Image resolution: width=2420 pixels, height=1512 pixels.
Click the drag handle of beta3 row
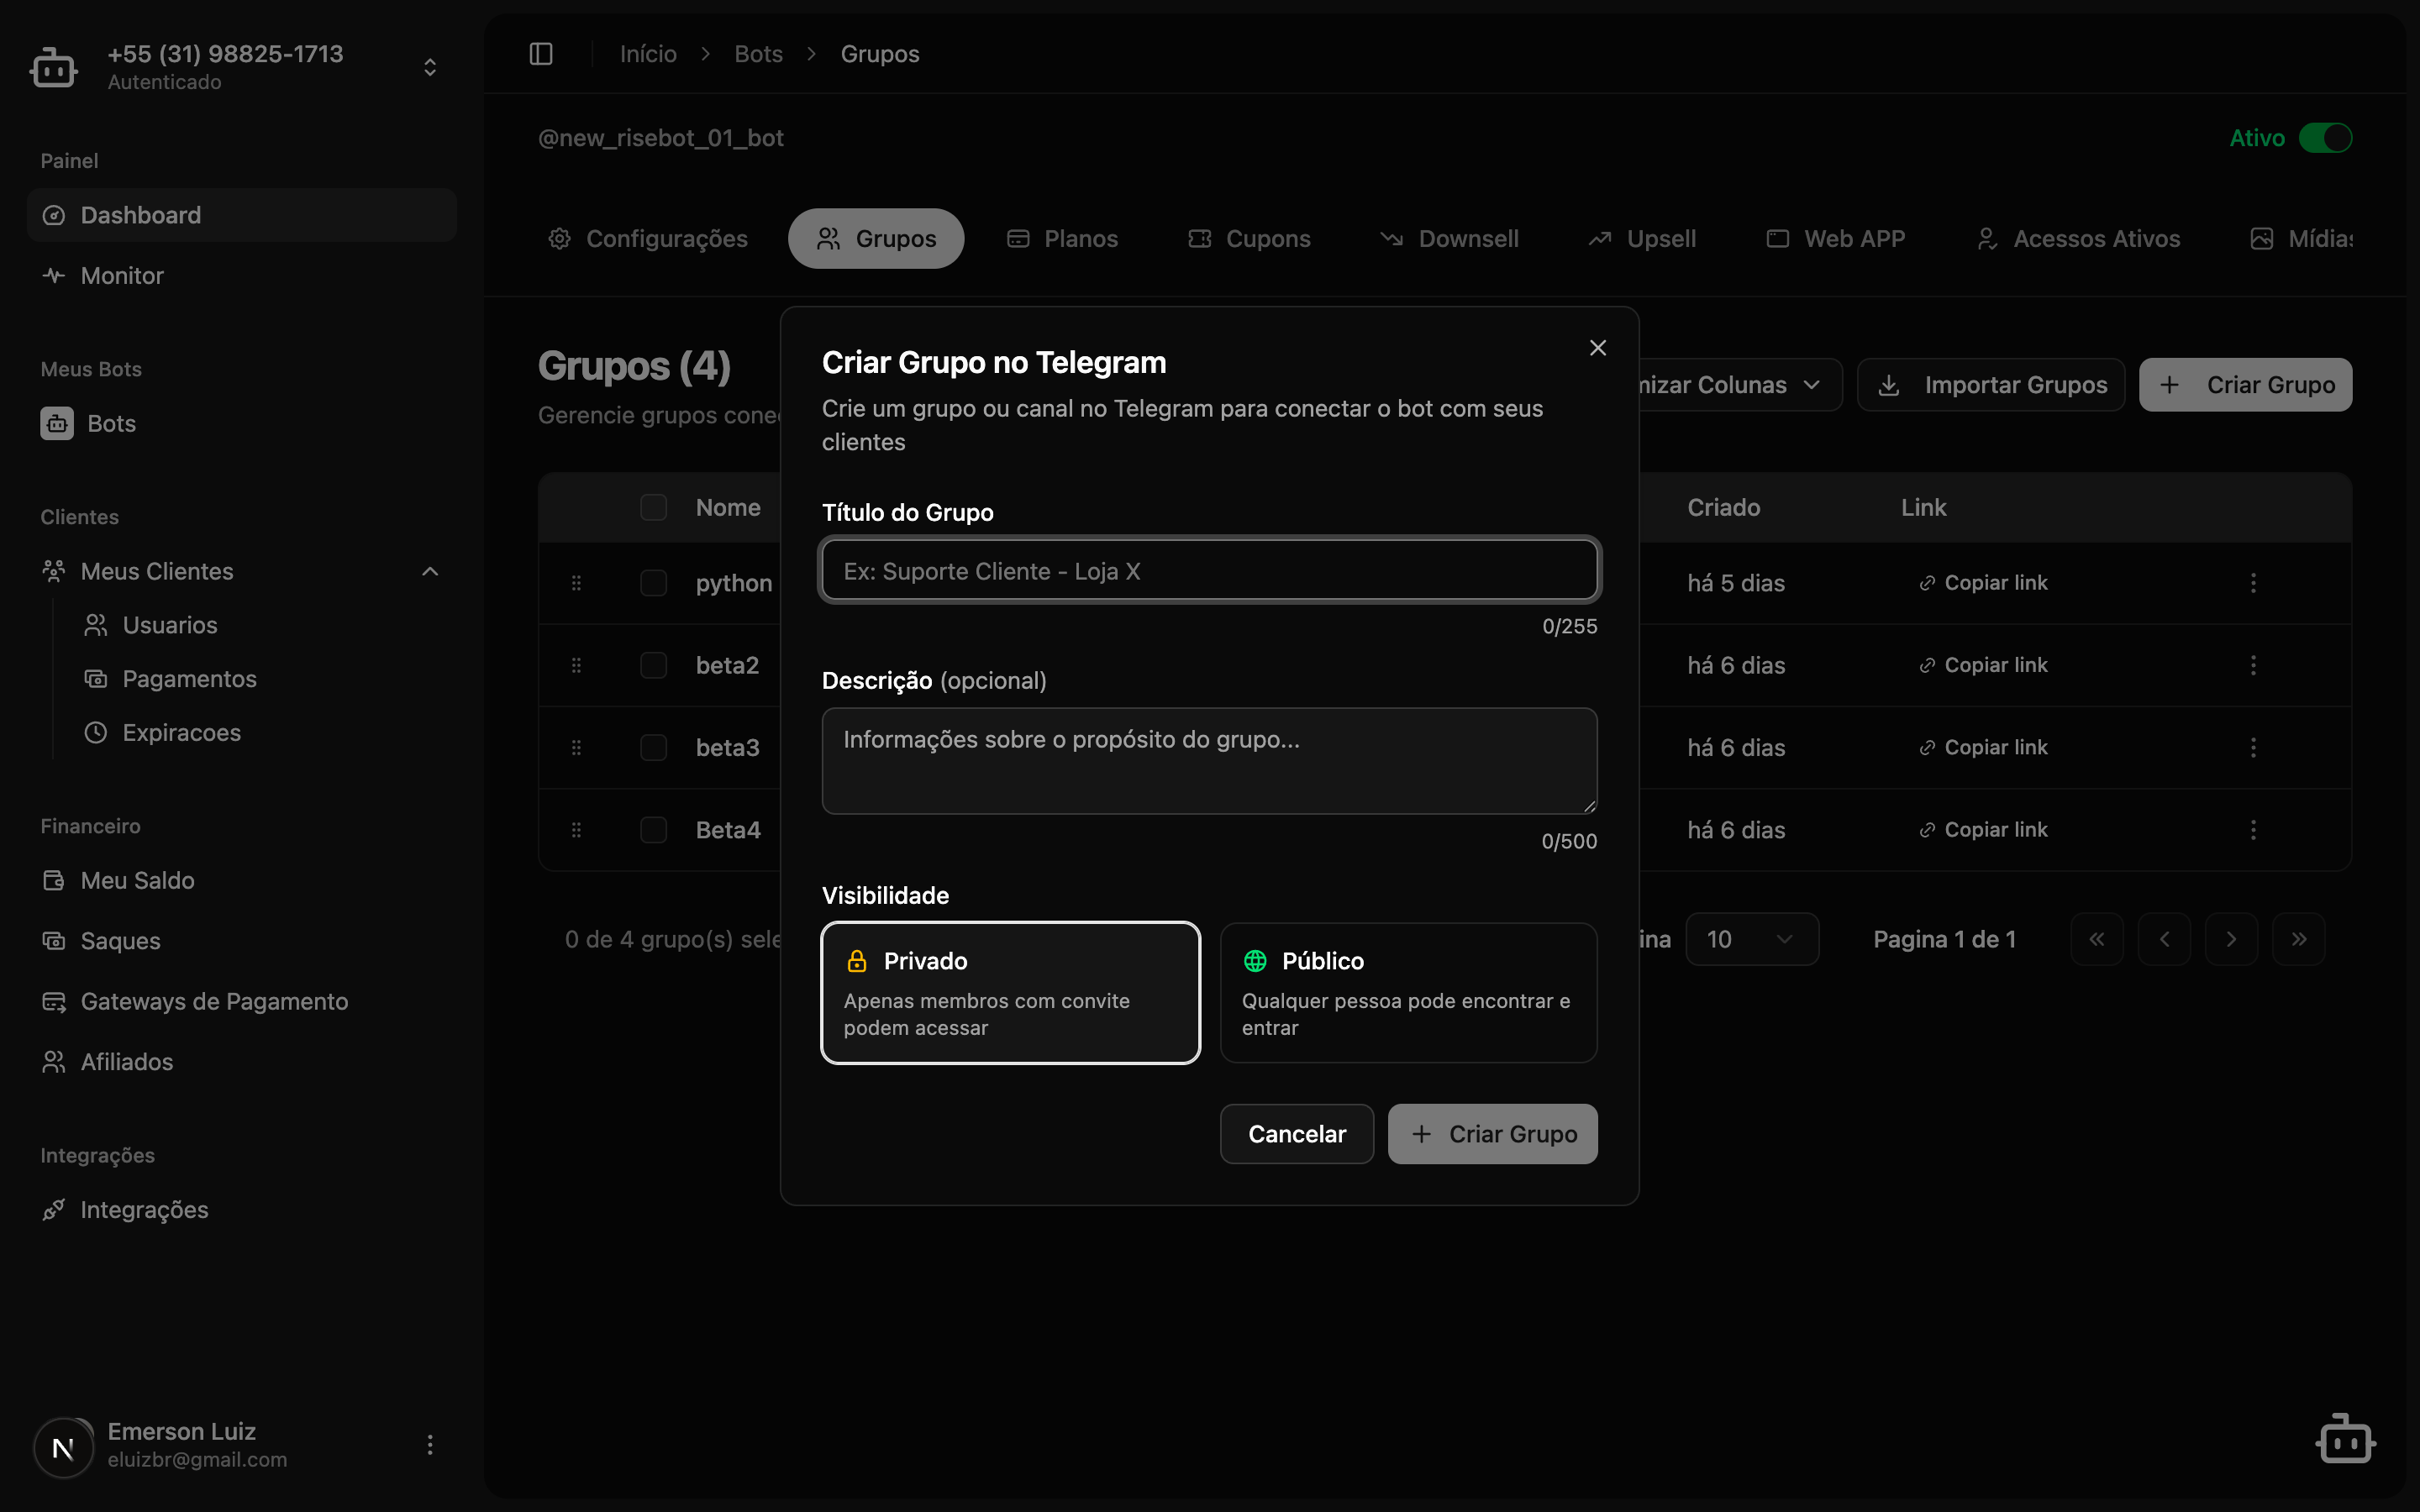pos(576,747)
